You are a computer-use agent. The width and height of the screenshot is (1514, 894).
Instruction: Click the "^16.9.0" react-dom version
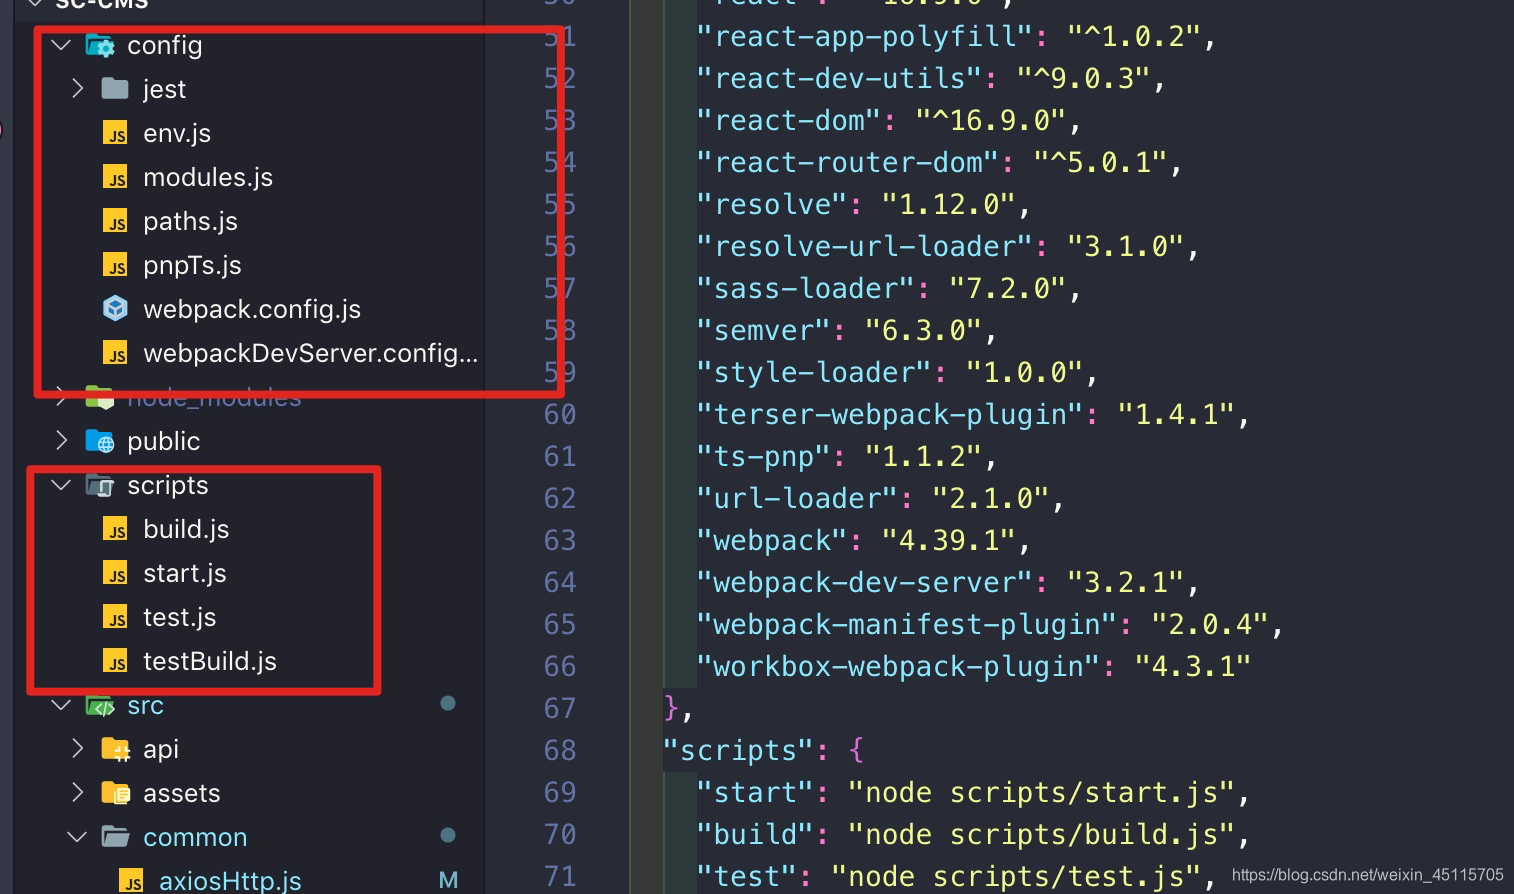(990, 120)
